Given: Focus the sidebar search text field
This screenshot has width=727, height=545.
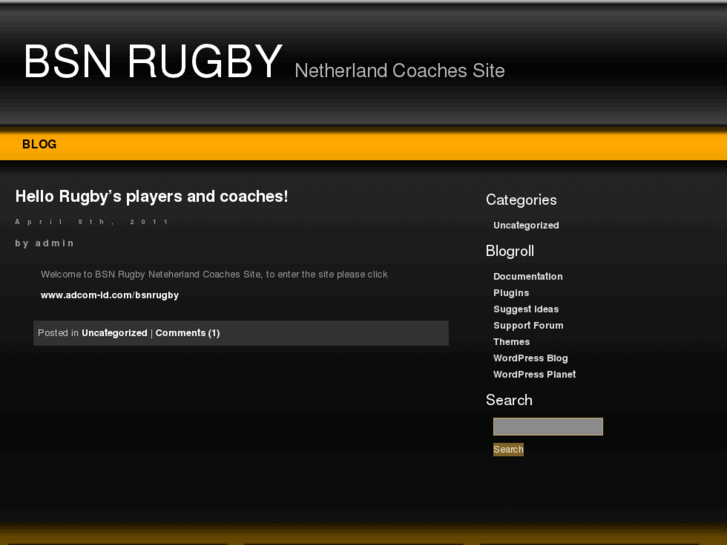Looking at the screenshot, I should pos(548,427).
